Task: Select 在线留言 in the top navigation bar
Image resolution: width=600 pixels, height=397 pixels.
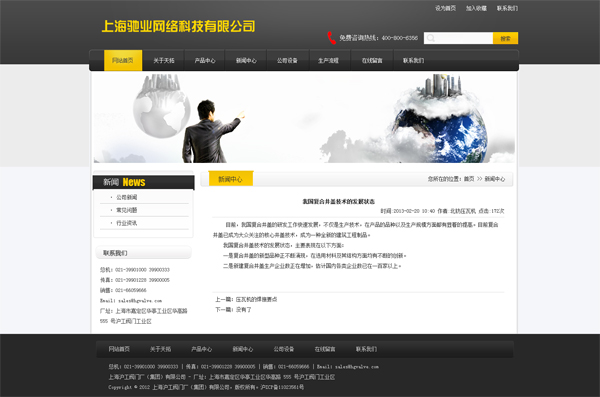Action: (x=372, y=60)
